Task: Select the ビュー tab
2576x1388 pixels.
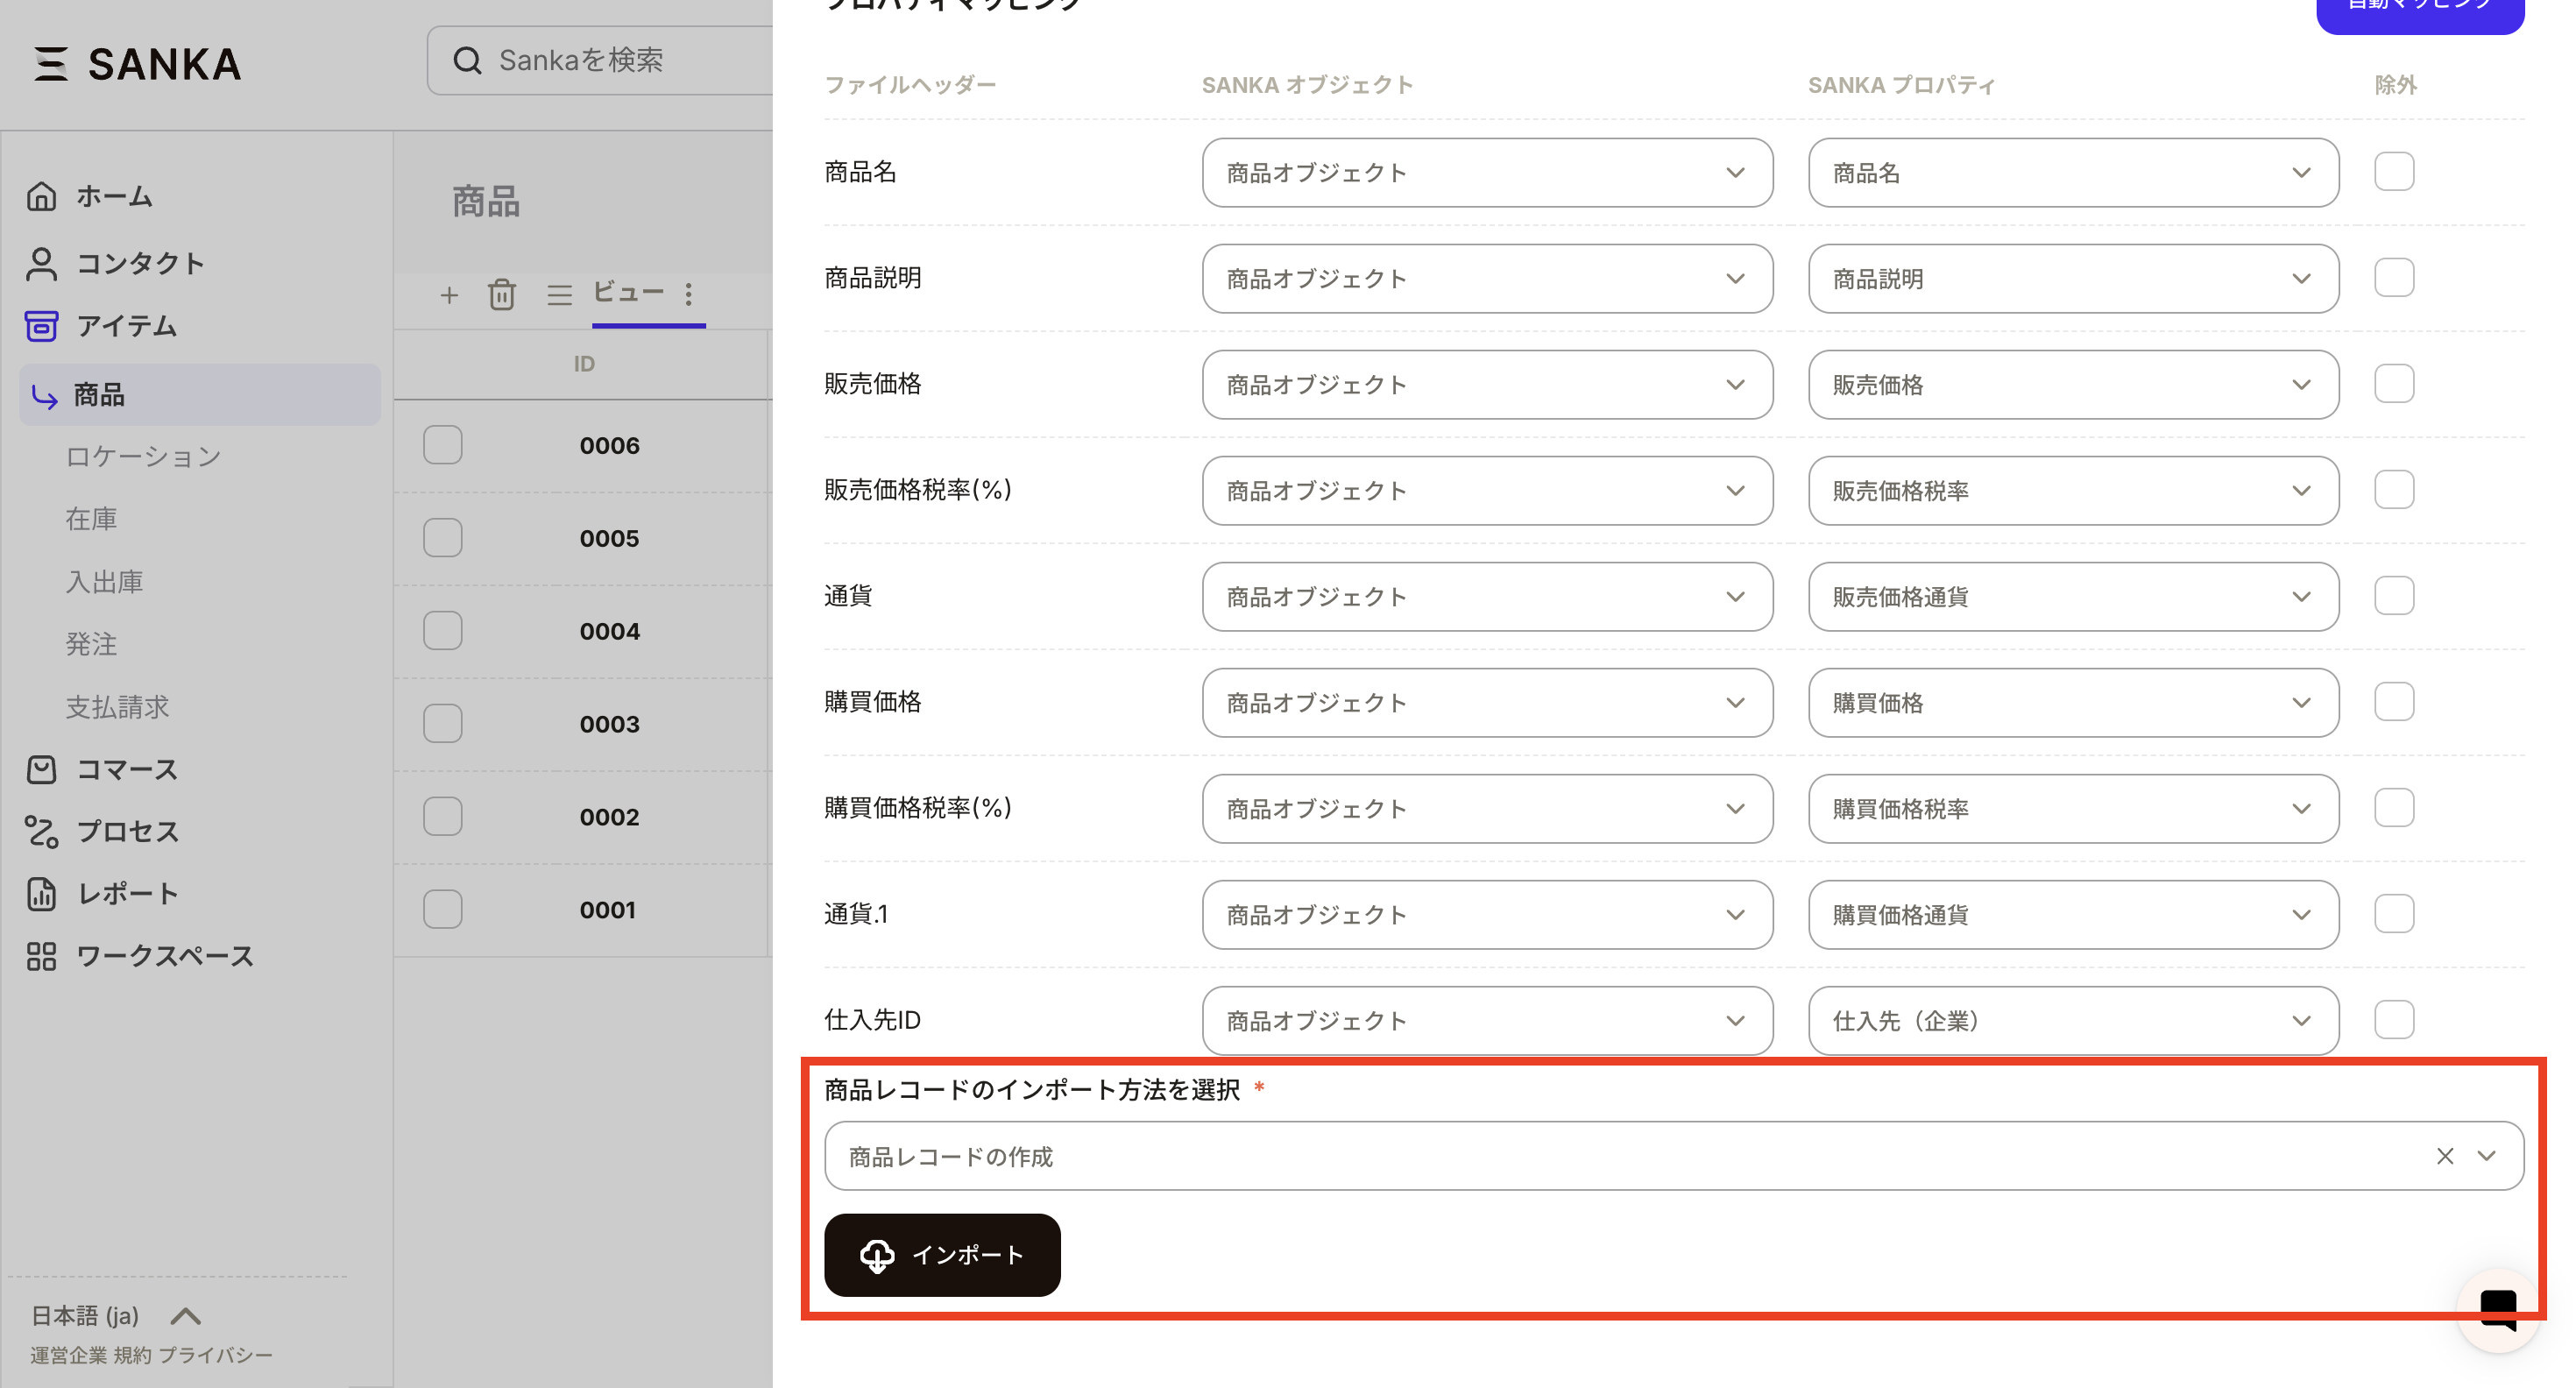Action: pyautogui.click(x=628, y=292)
